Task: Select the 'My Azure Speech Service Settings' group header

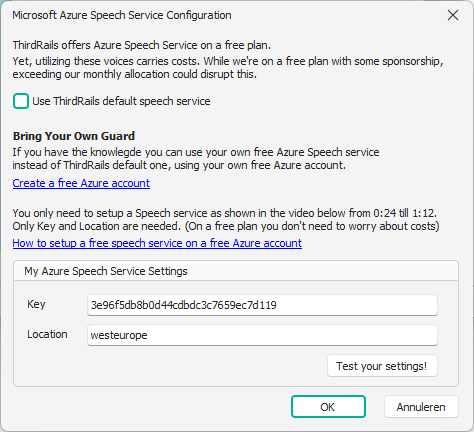Action: pyautogui.click(x=106, y=271)
